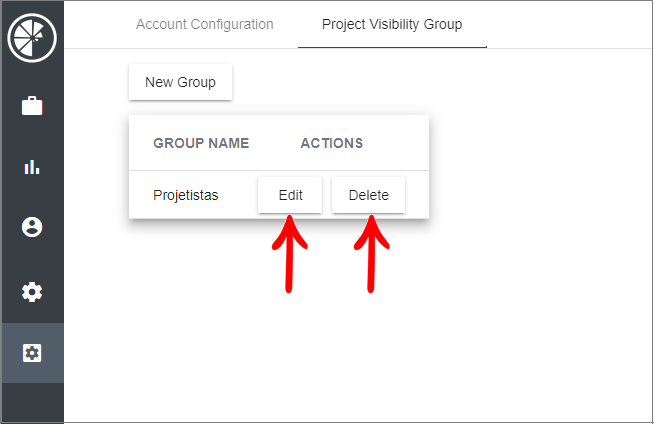Viewport: 654px width, 424px height.
Task: Click the GROUP NAME column header
Action: (201, 143)
